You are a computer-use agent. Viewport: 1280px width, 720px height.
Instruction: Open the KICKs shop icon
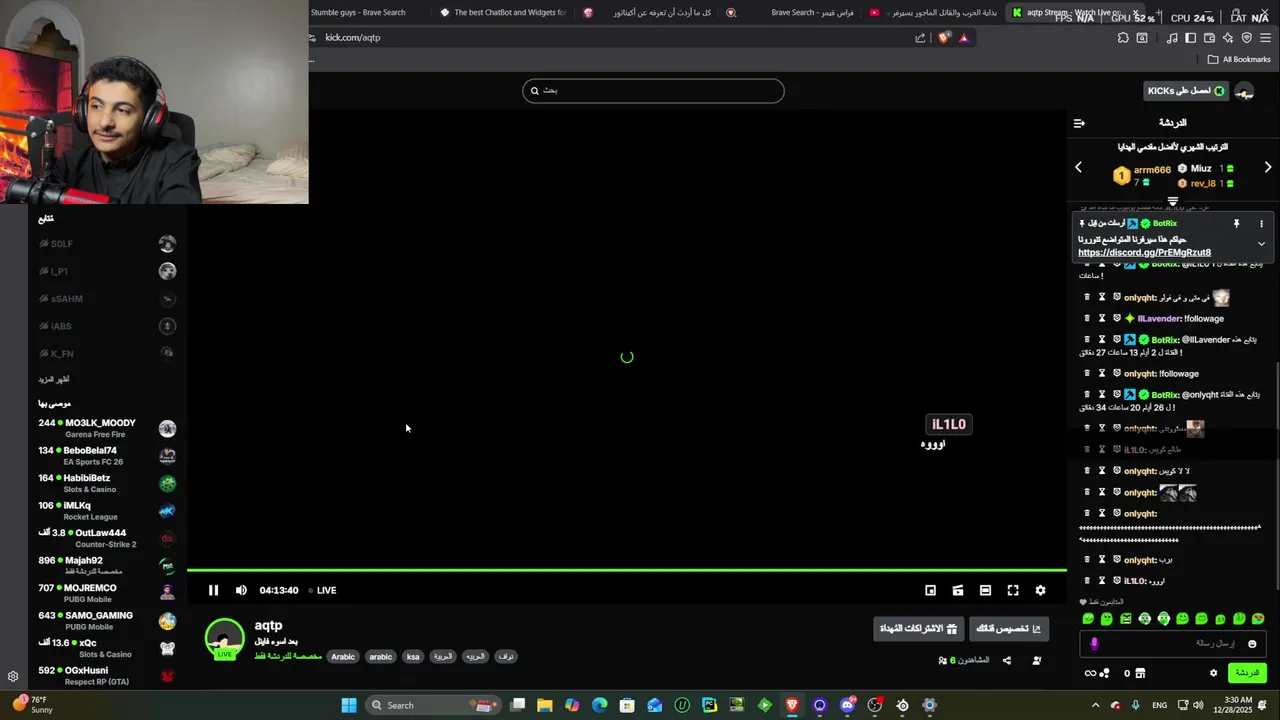coord(1140,673)
